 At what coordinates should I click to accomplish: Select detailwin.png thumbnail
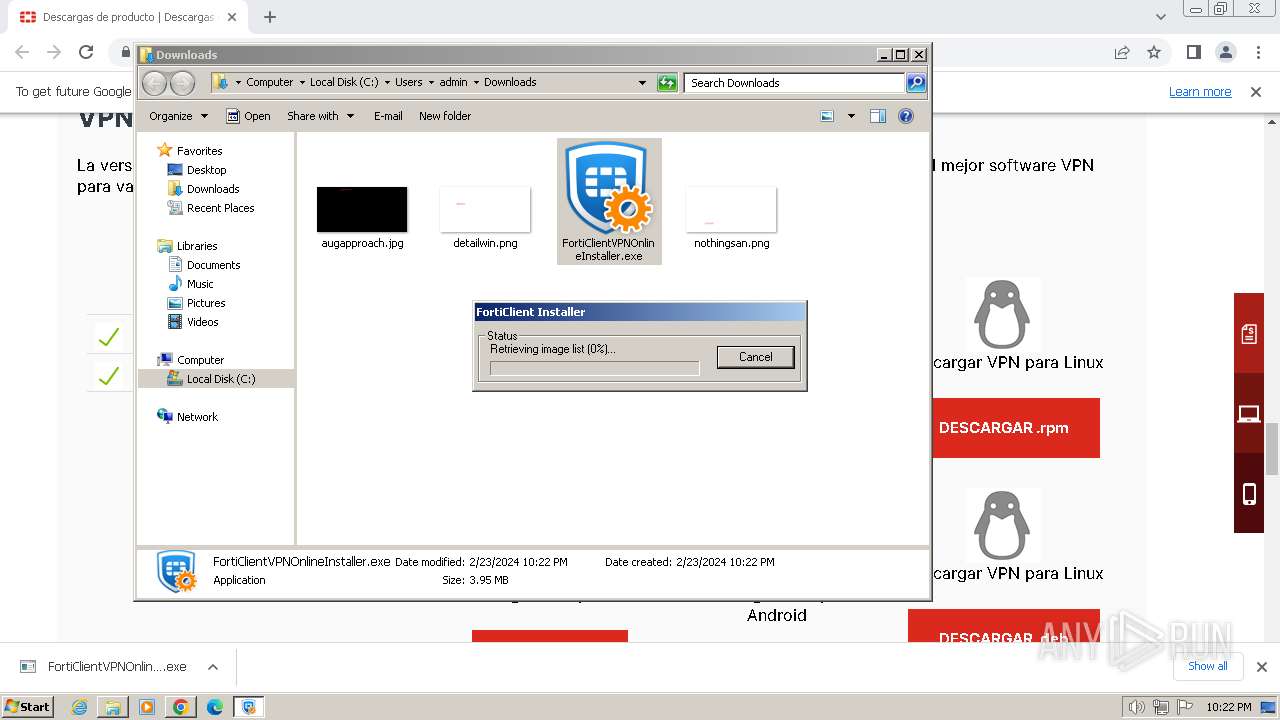[x=485, y=209]
